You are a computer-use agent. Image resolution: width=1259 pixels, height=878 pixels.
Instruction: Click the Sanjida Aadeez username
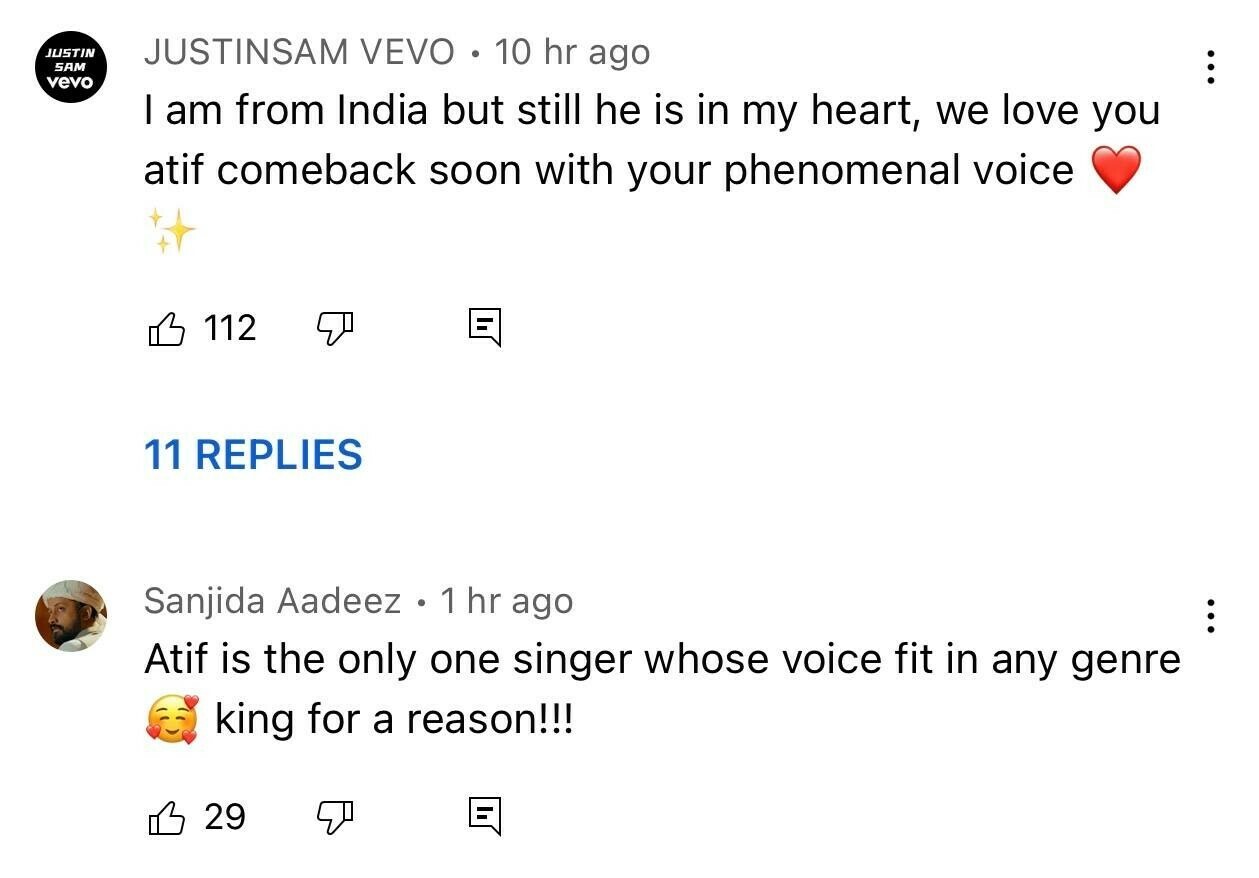[272, 601]
